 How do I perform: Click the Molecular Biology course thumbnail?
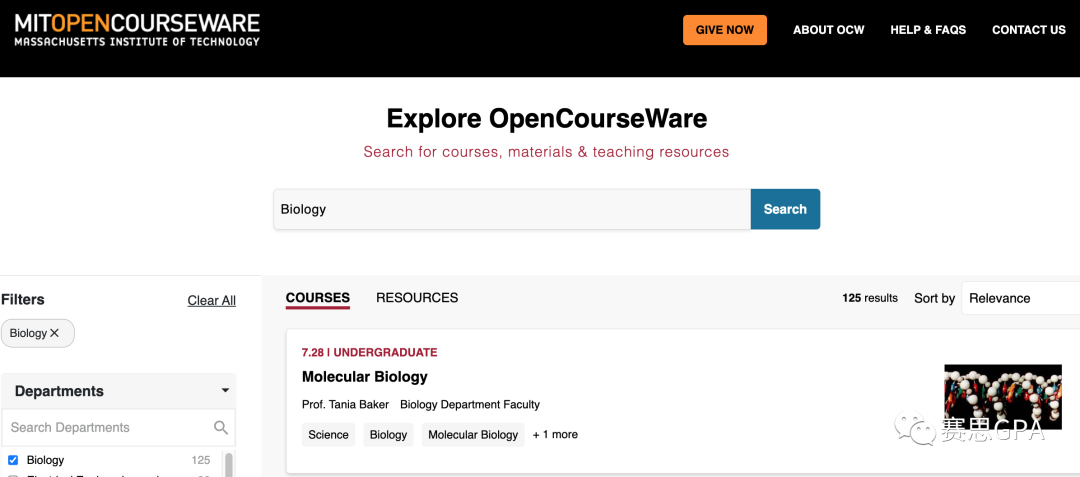(1003, 398)
